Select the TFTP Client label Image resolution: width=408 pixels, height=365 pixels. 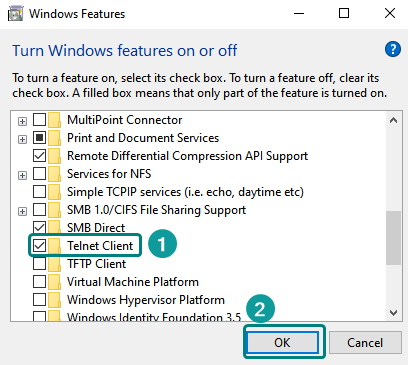tap(97, 264)
